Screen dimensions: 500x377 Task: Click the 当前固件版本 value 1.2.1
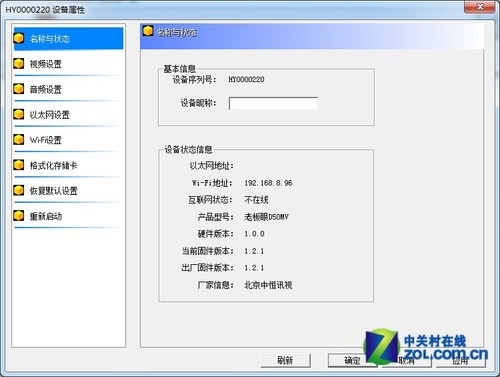[254, 251]
